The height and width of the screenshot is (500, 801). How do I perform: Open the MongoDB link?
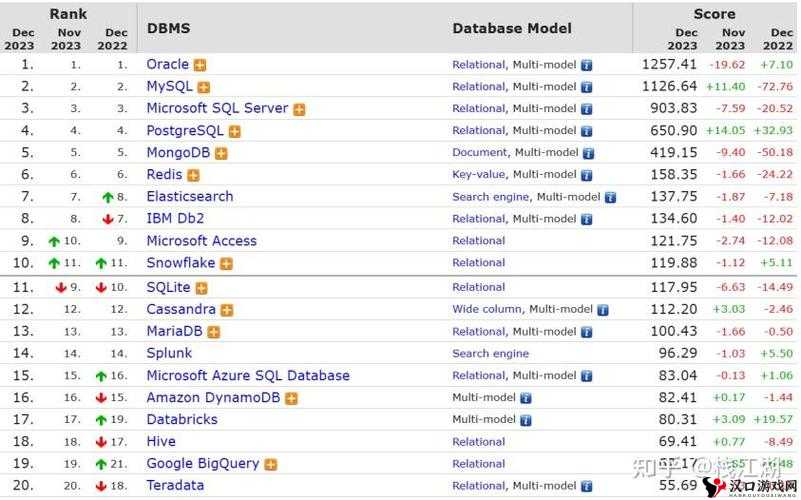click(x=178, y=153)
